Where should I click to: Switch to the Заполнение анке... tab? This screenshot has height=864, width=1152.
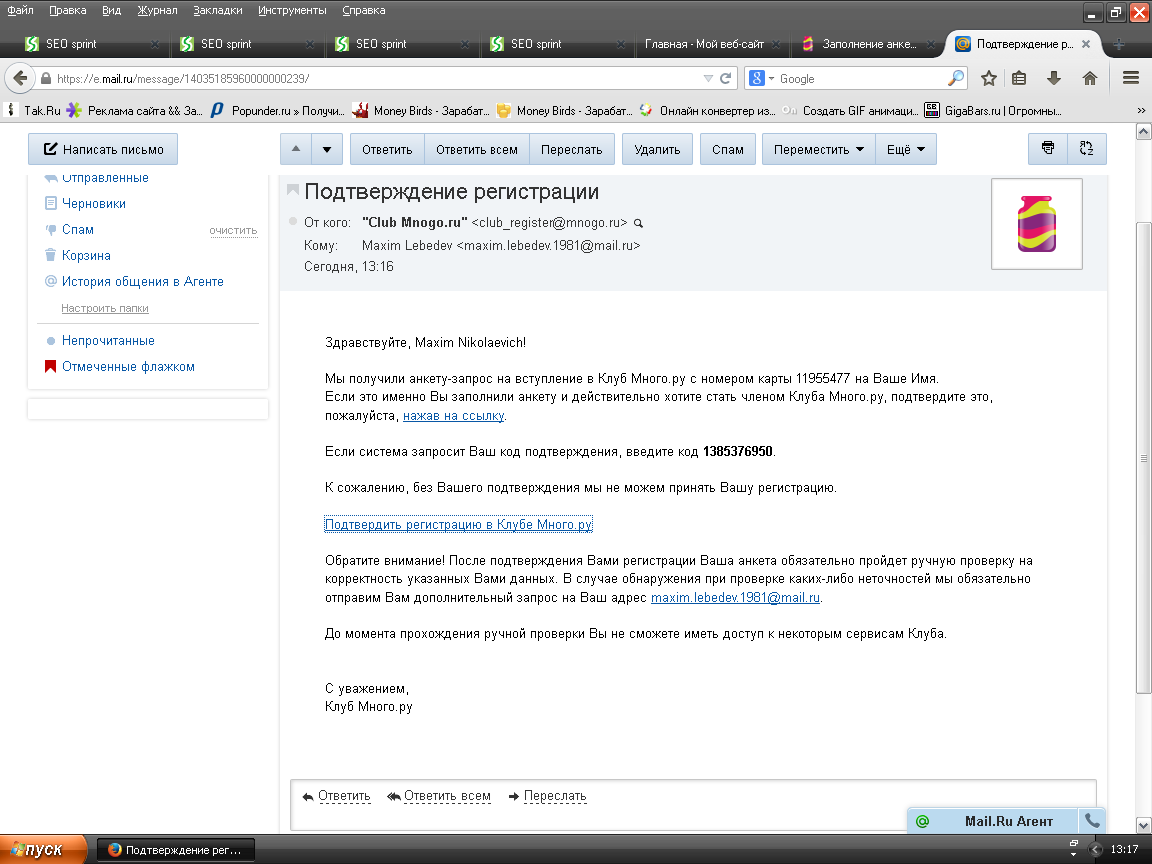point(869,44)
